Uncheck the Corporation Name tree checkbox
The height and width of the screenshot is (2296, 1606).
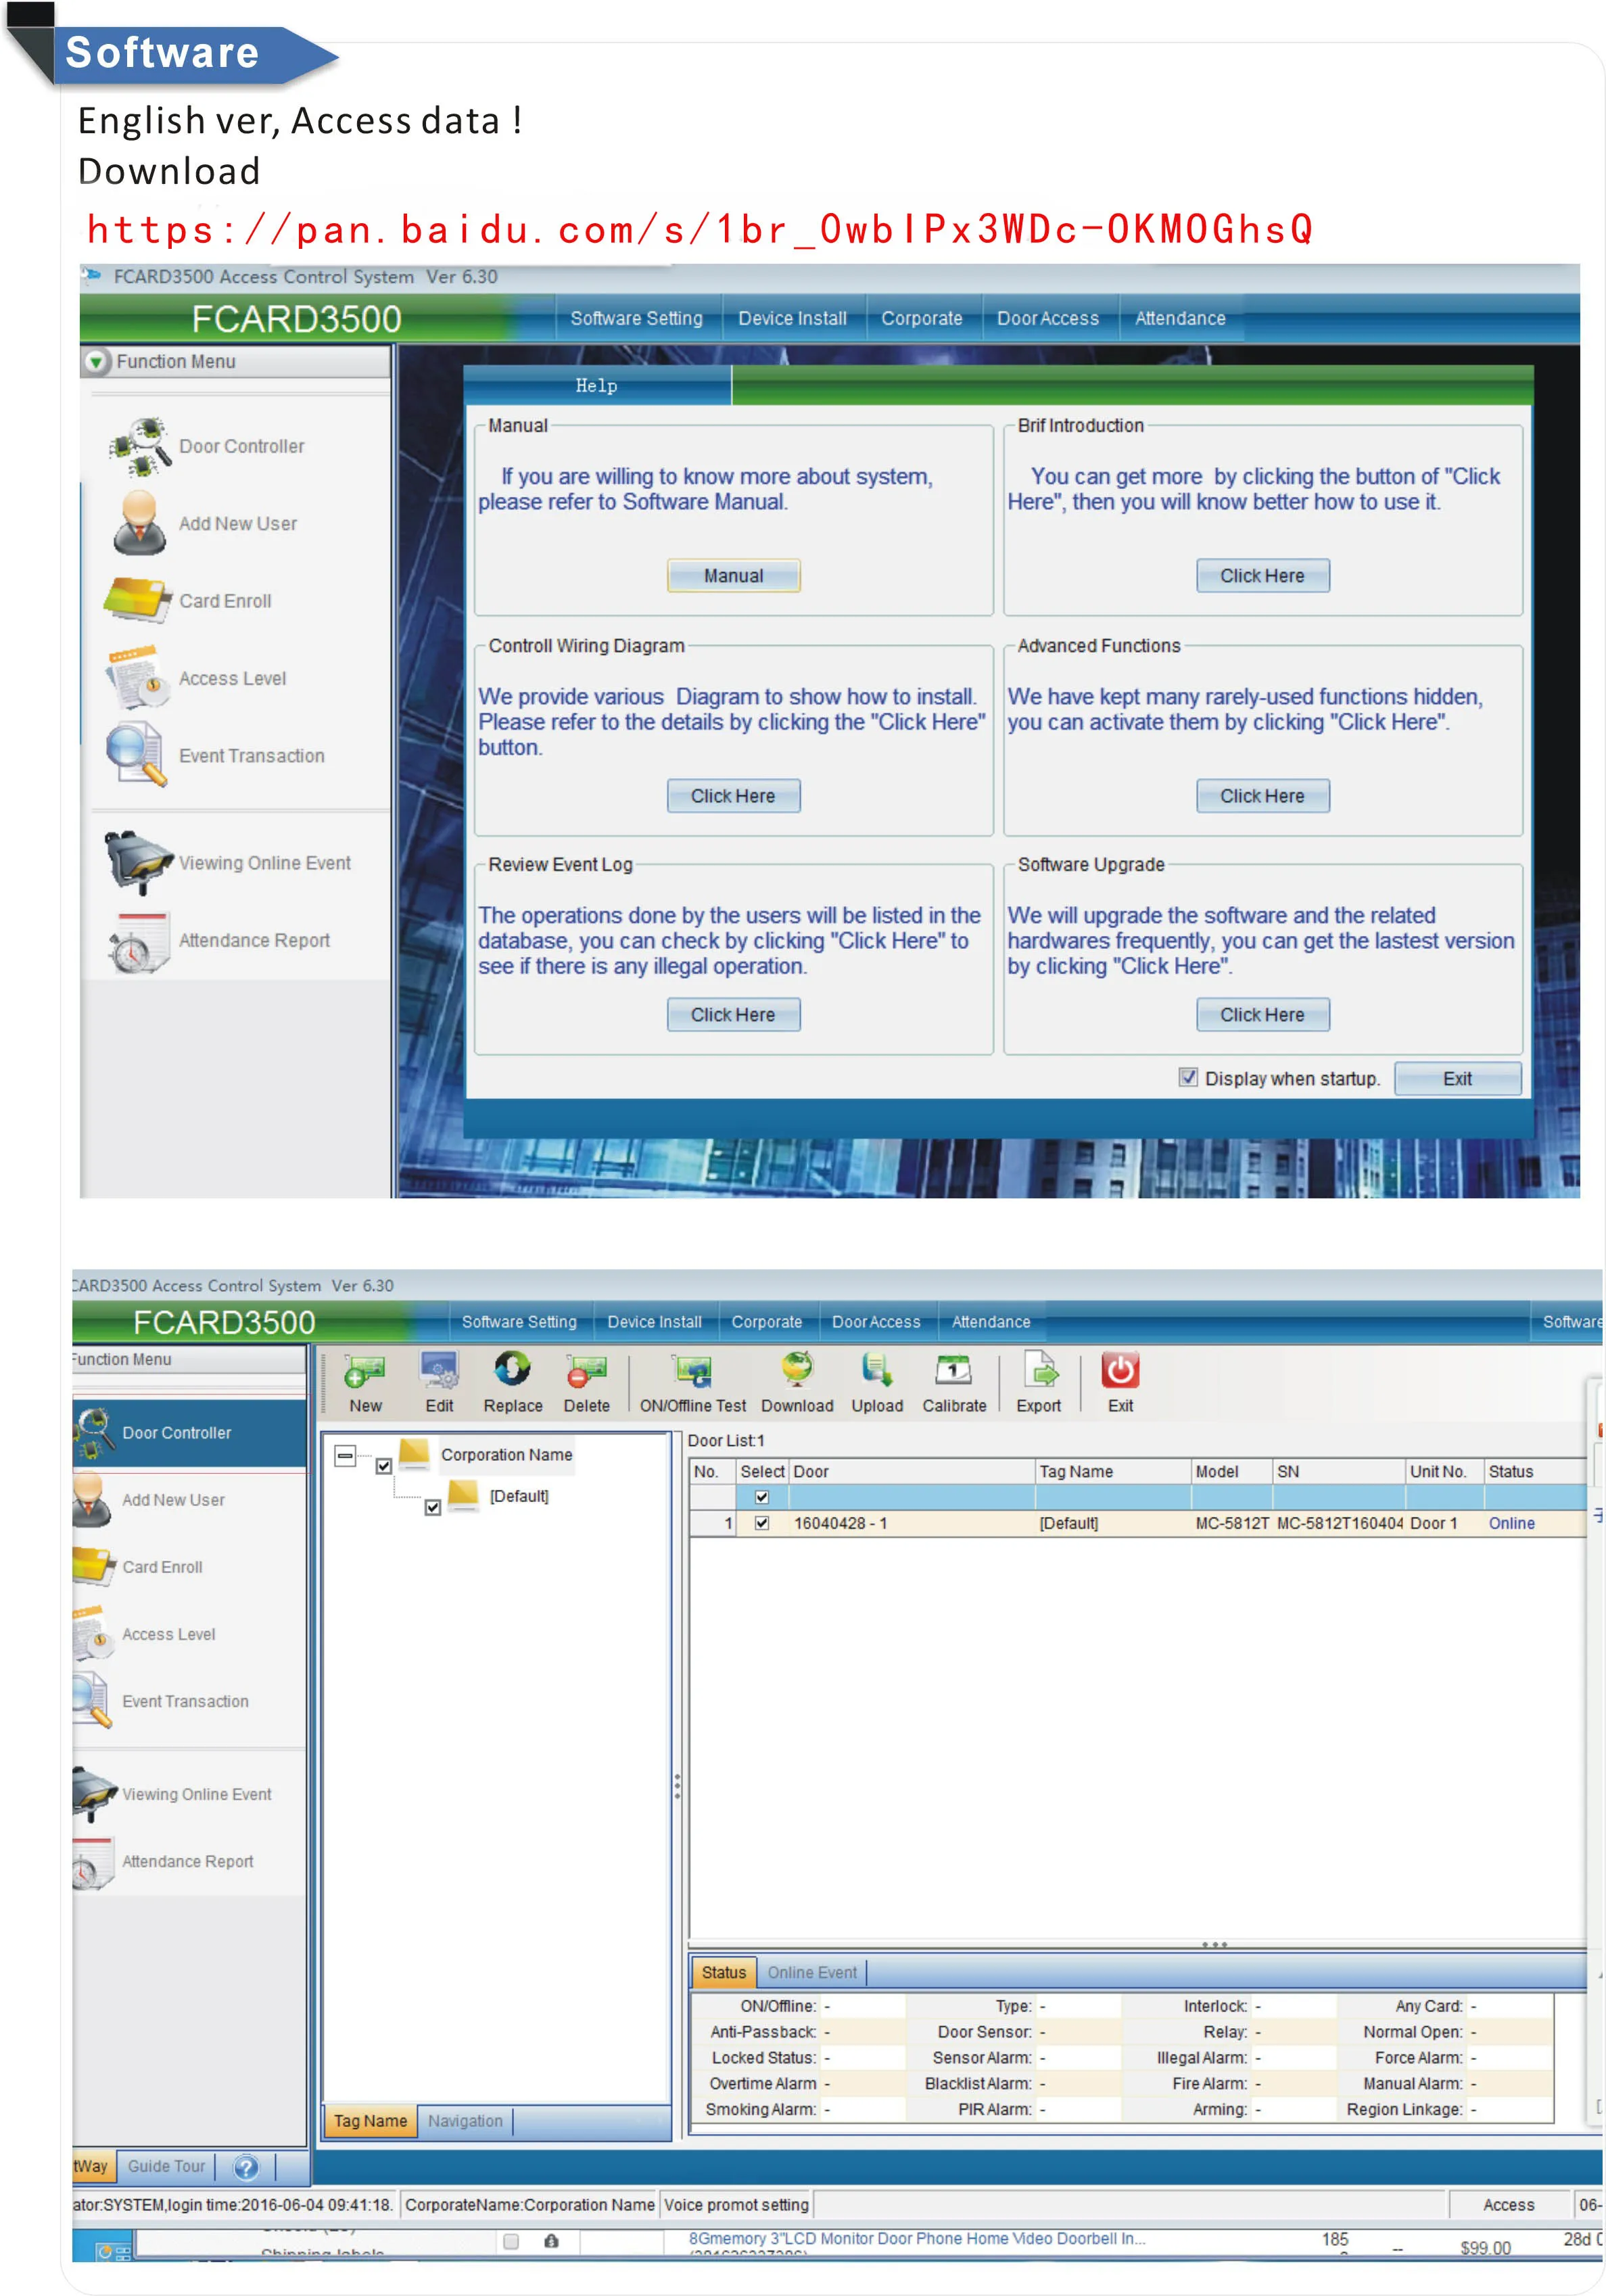[384, 1466]
